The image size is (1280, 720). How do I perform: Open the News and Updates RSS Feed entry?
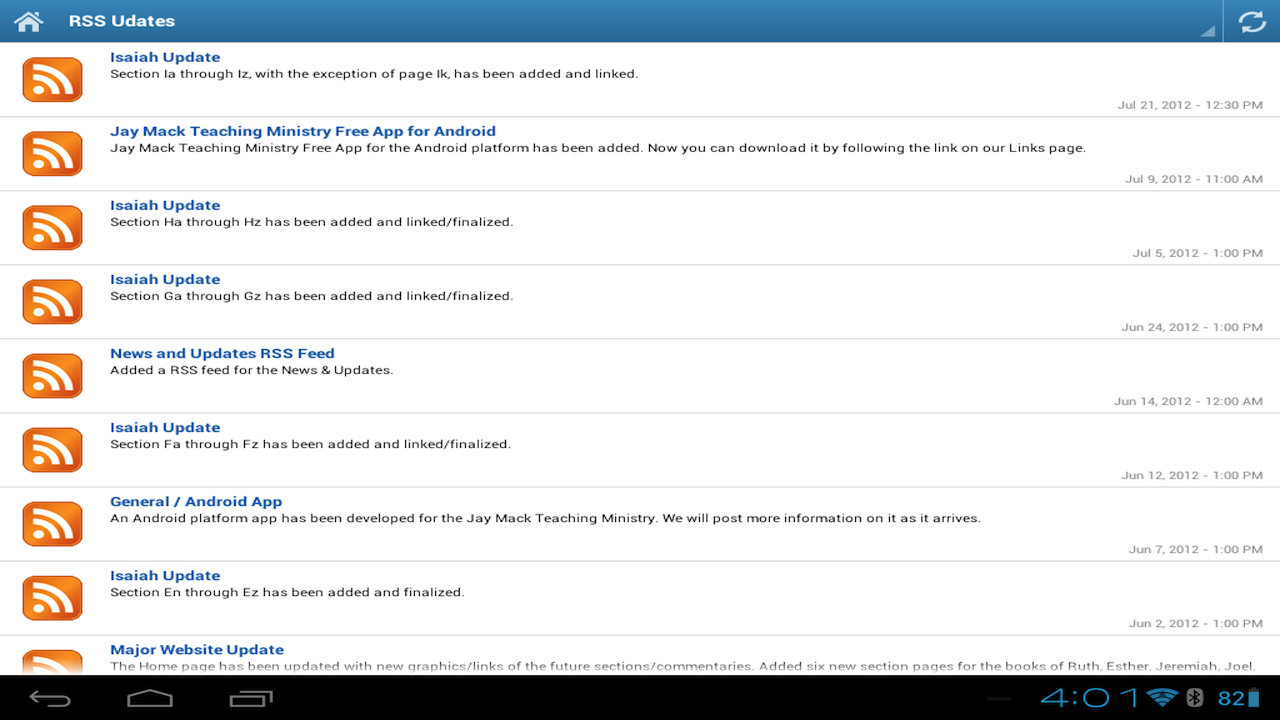click(x=222, y=353)
